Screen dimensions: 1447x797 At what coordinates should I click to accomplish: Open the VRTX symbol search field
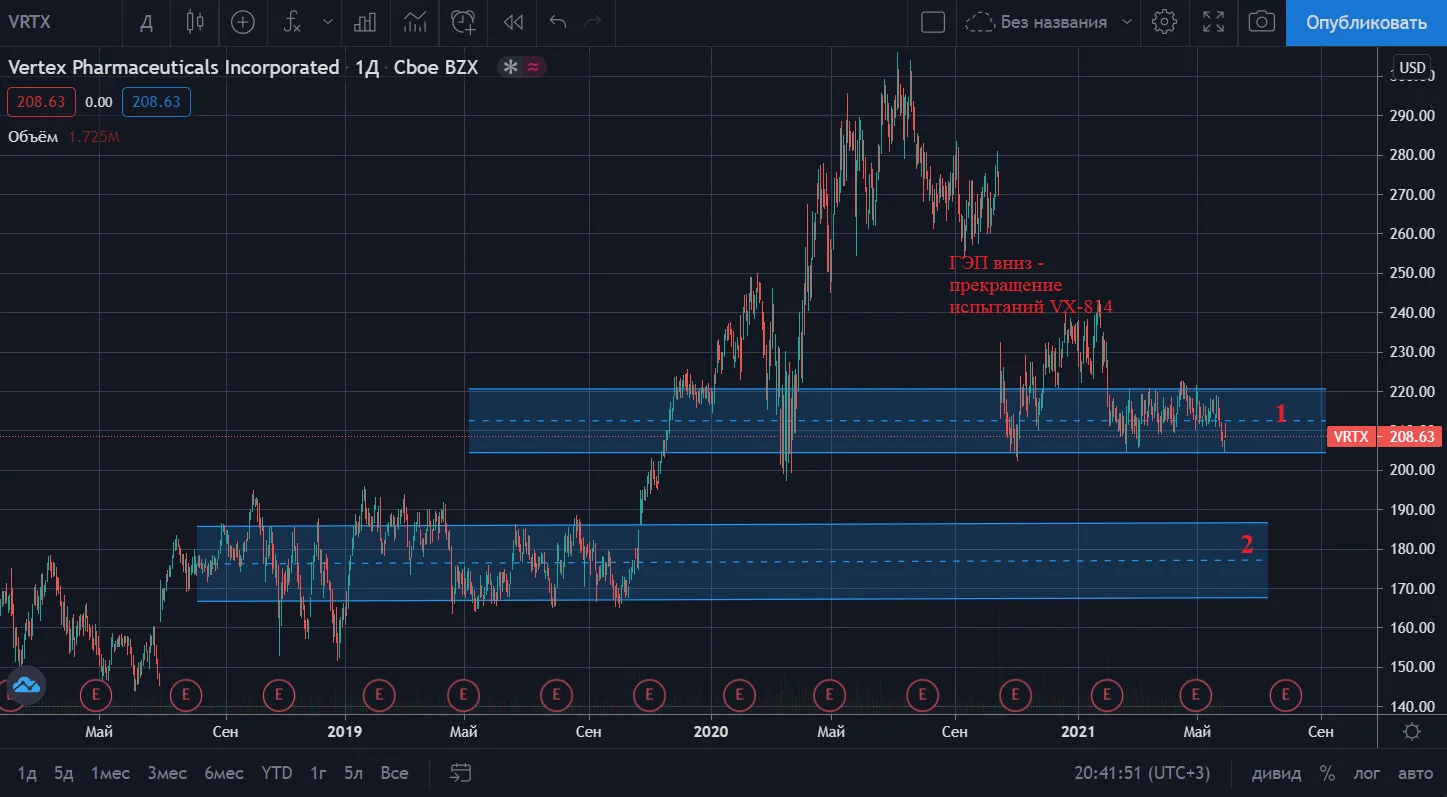coord(30,21)
